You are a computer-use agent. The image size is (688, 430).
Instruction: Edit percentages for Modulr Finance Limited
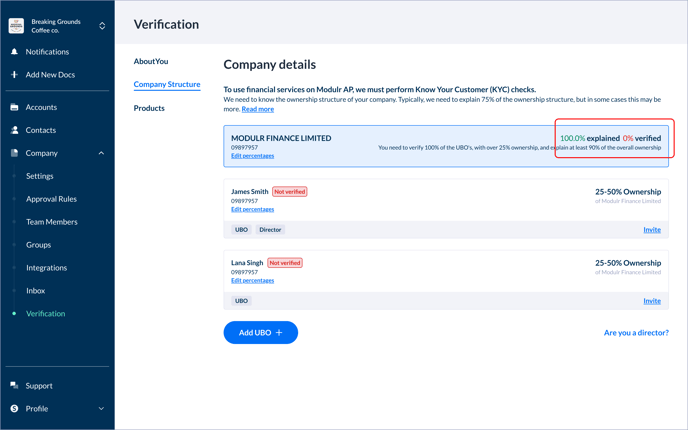coord(253,156)
